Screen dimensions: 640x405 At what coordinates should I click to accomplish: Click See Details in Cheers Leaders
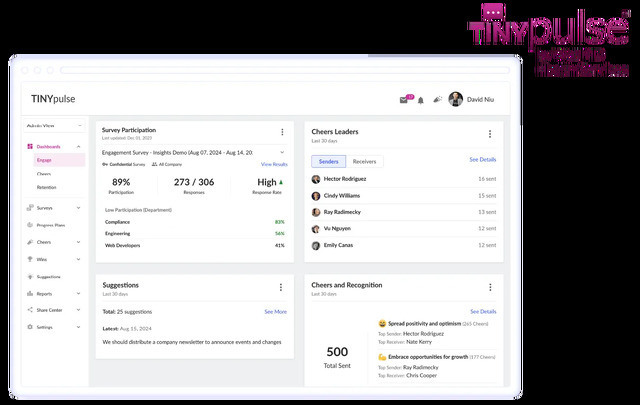click(482, 160)
